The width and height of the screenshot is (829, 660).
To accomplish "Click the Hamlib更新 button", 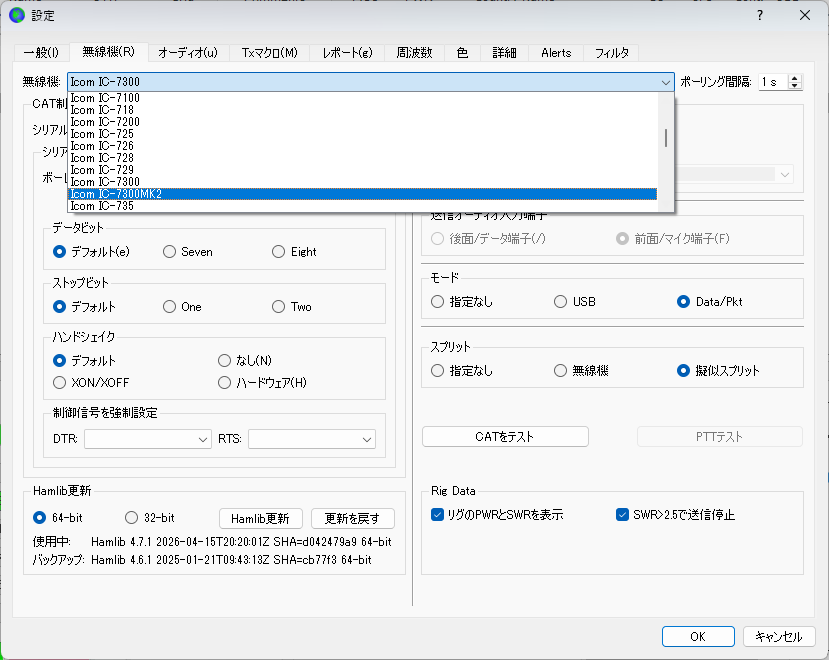I will point(260,519).
